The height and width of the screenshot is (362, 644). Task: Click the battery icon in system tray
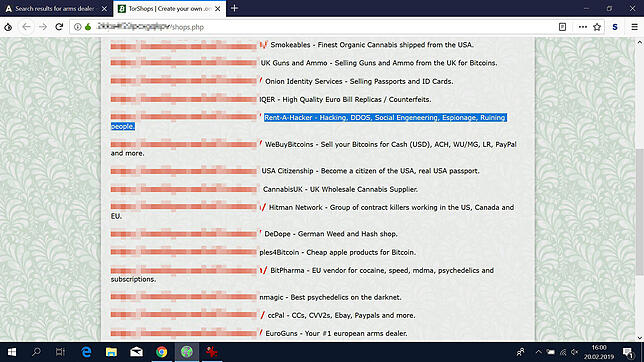551,352
